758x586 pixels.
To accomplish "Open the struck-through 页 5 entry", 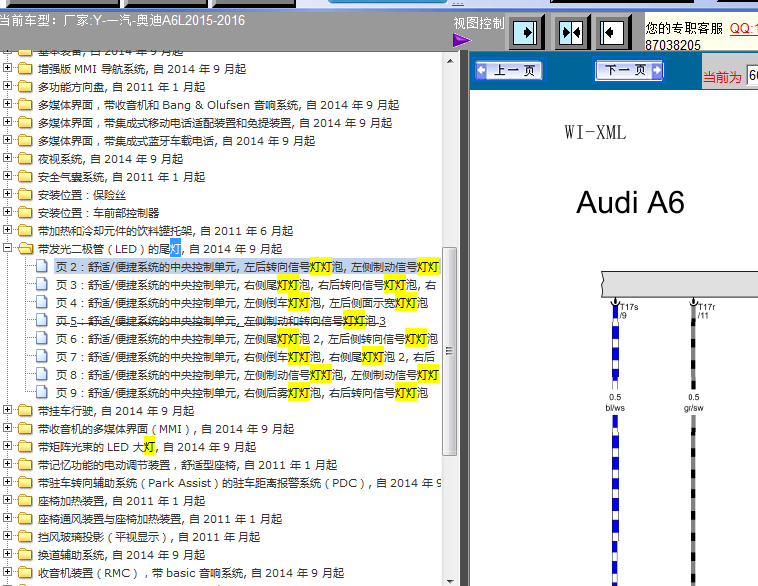I will (x=220, y=321).
